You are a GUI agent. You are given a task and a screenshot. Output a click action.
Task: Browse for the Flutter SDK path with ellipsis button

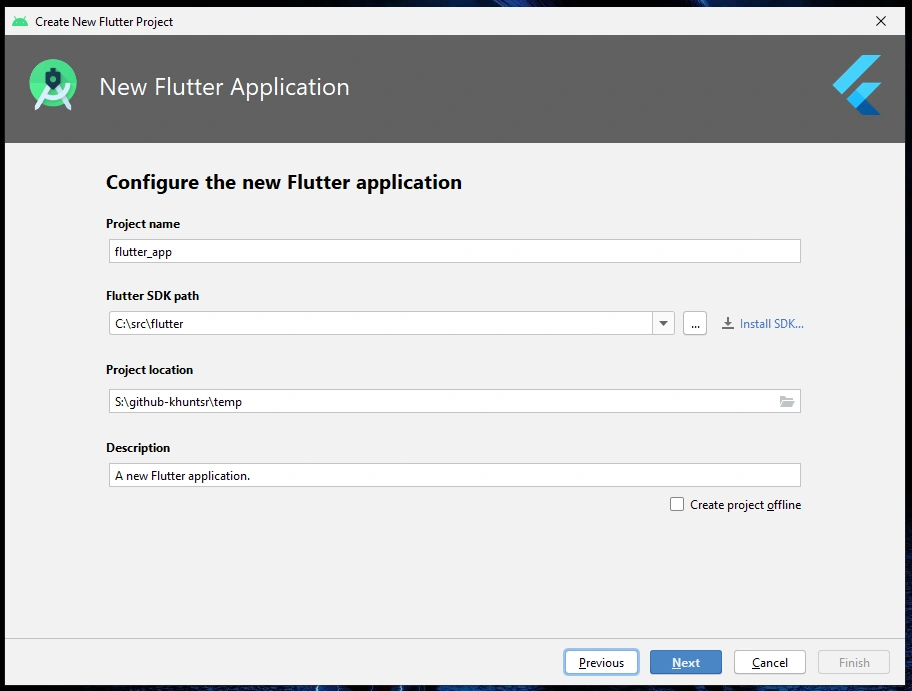(x=695, y=323)
